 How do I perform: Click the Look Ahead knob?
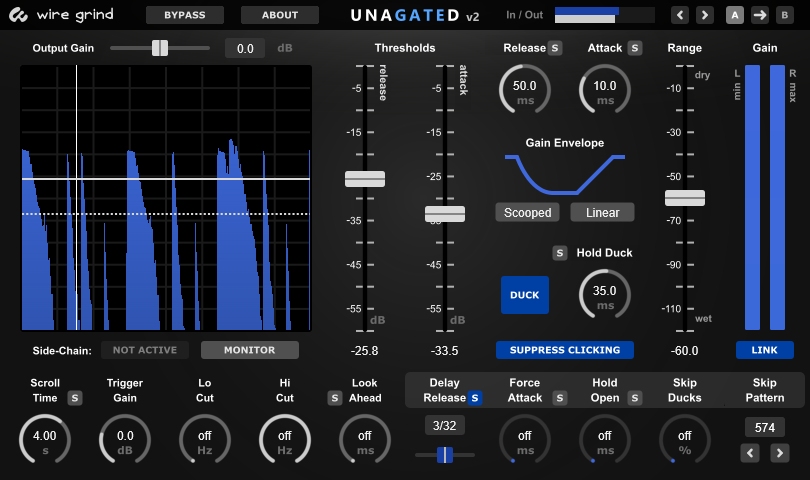click(x=365, y=440)
